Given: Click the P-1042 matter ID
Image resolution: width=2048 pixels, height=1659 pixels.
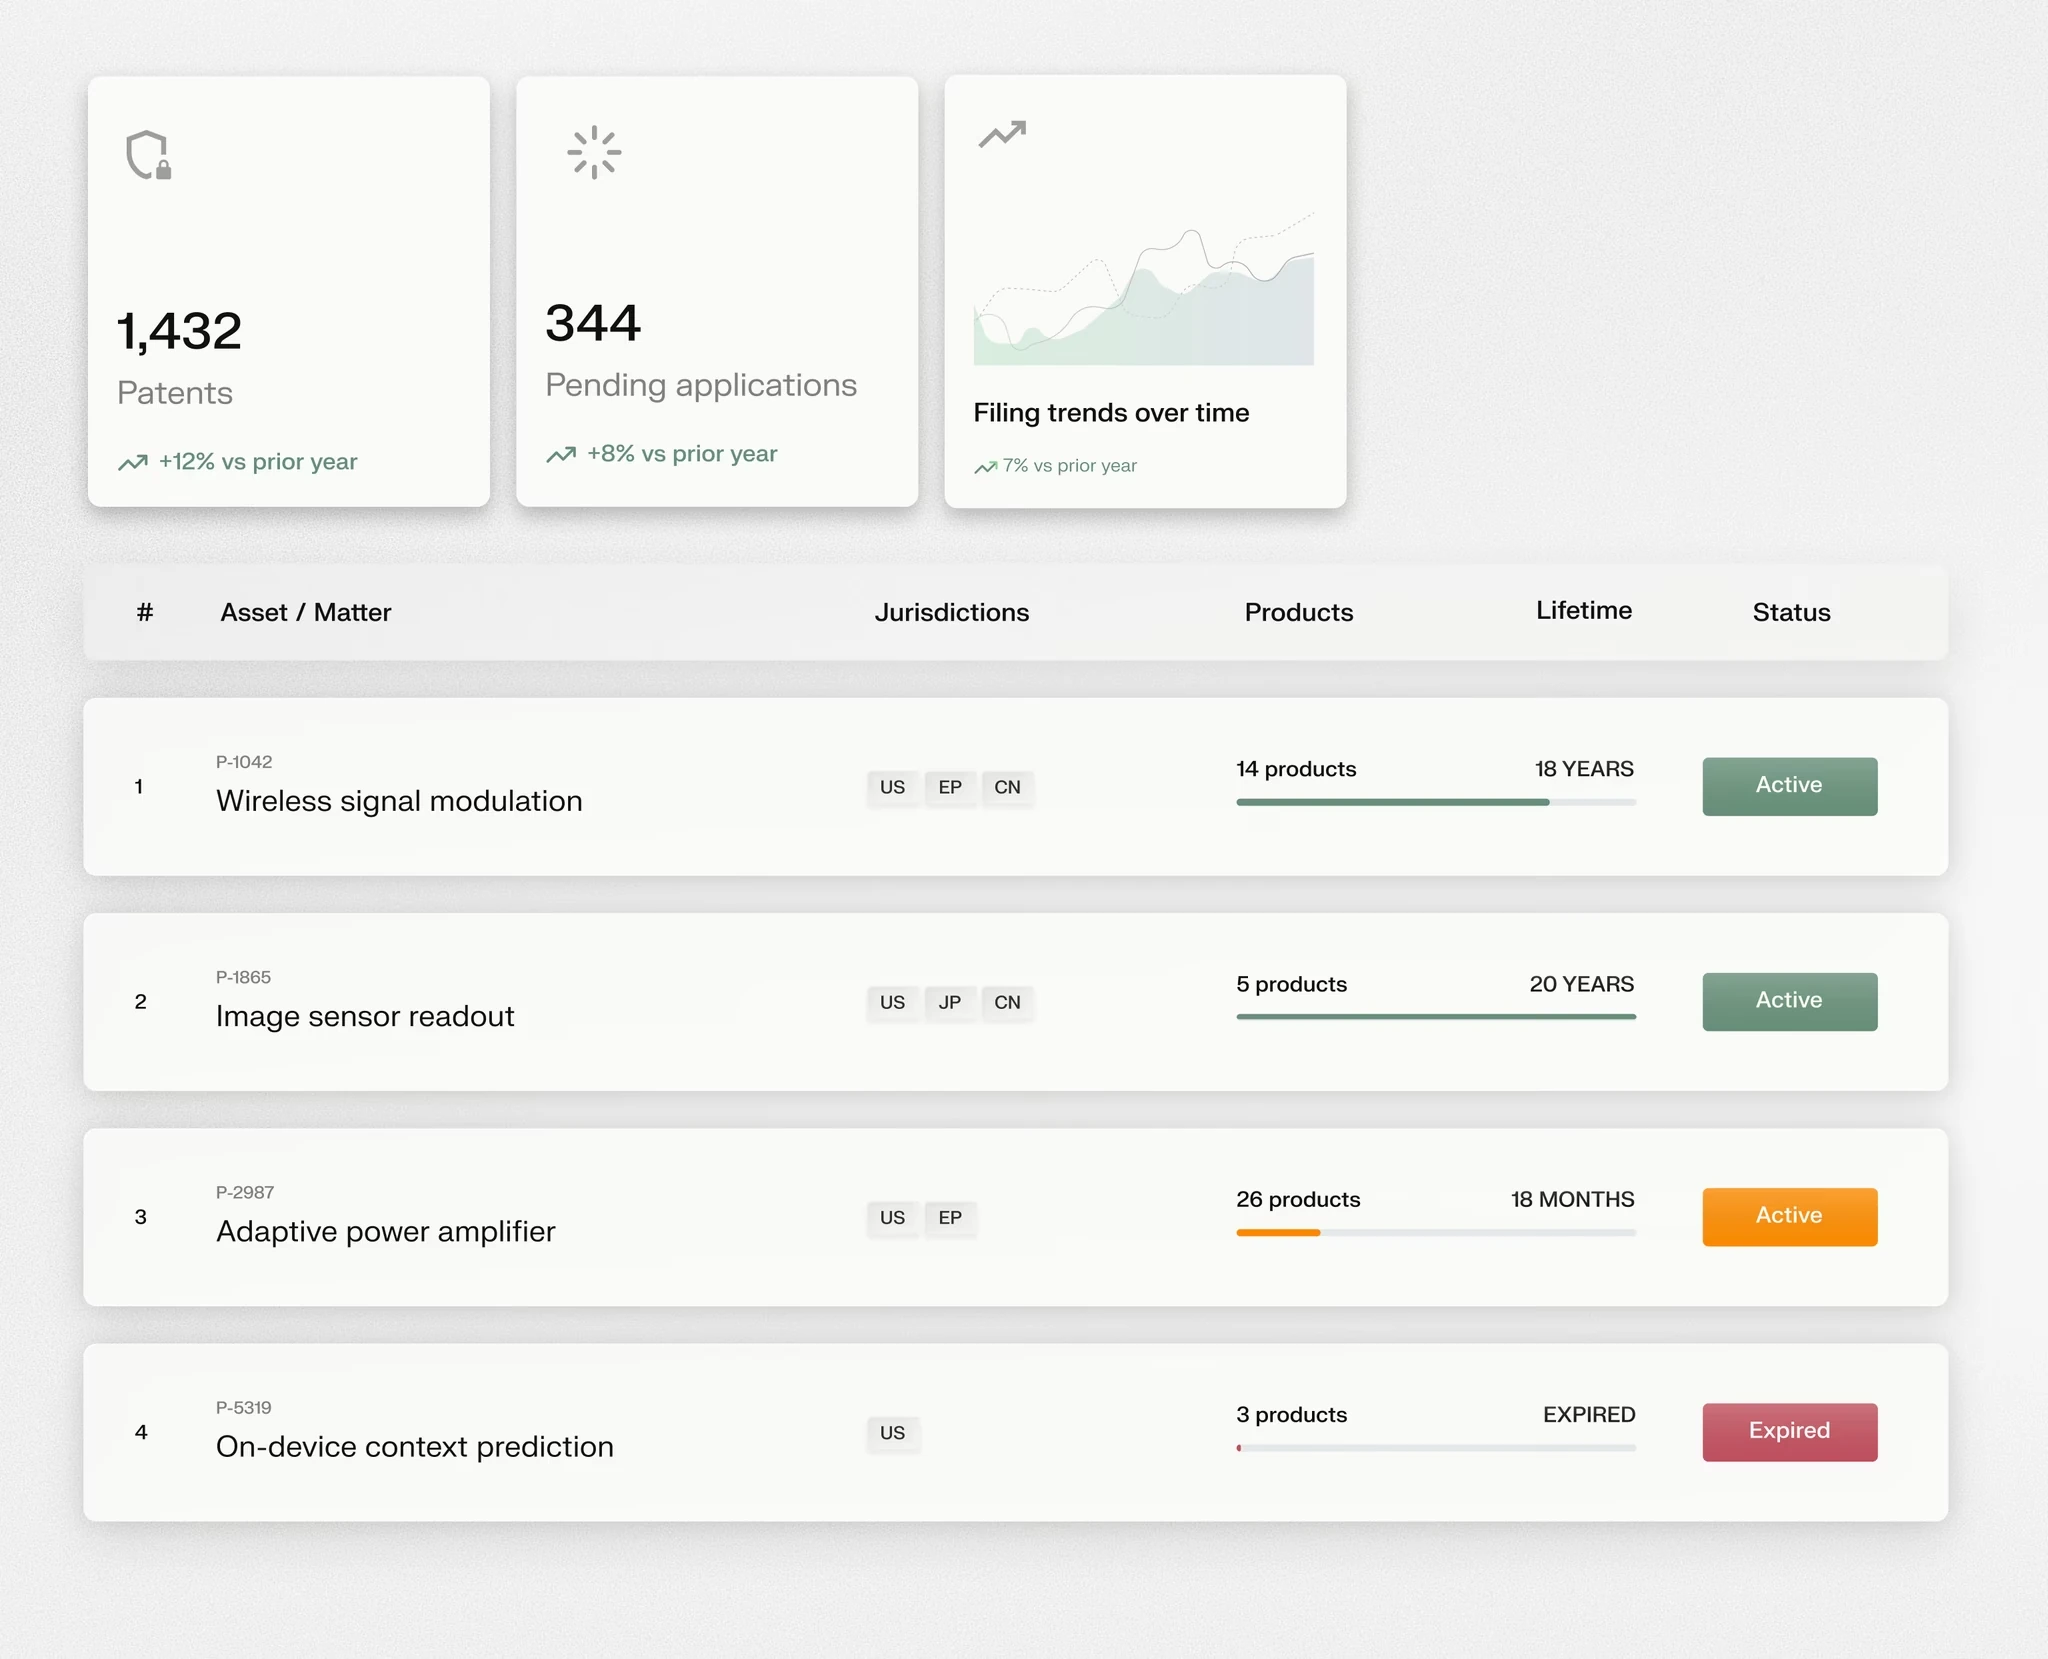Looking at the screenshot, I should pos(244,762).
